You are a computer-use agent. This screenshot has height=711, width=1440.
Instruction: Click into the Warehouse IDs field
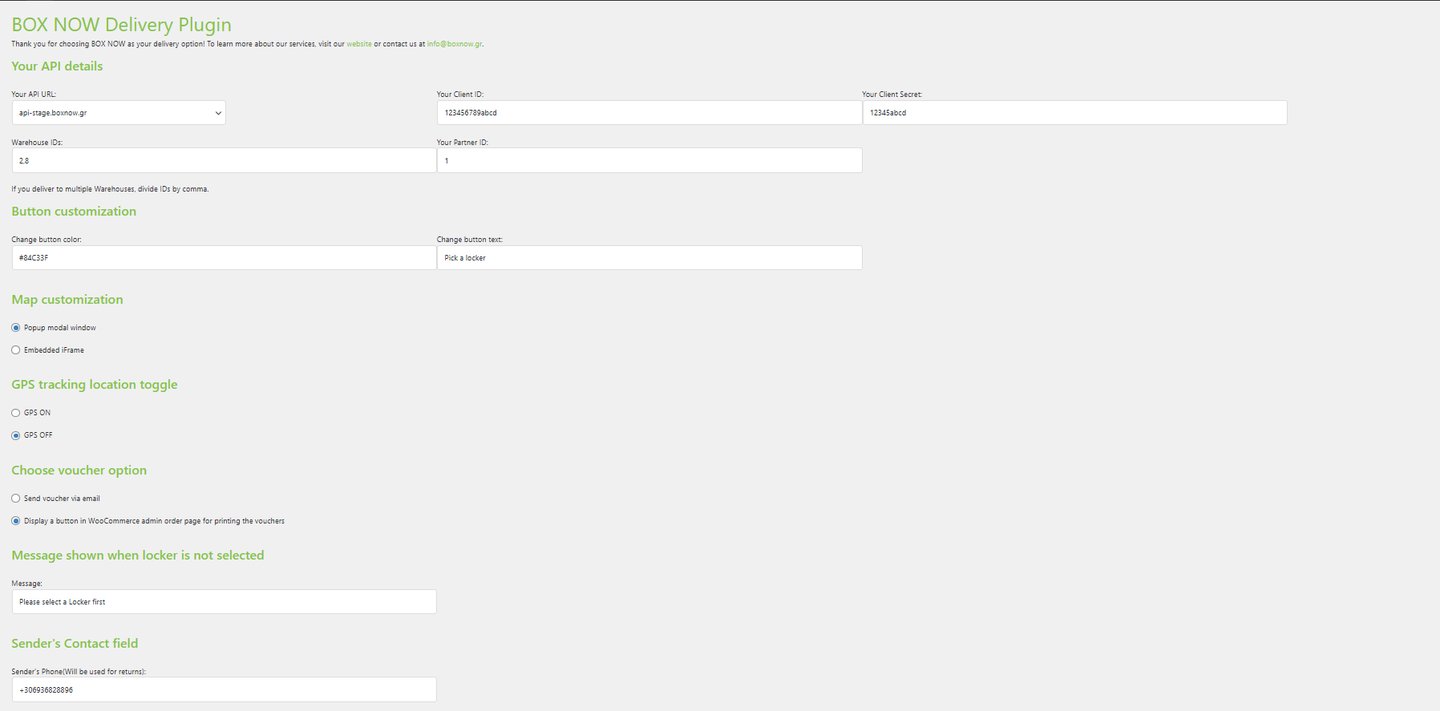(x=224, y=160)
